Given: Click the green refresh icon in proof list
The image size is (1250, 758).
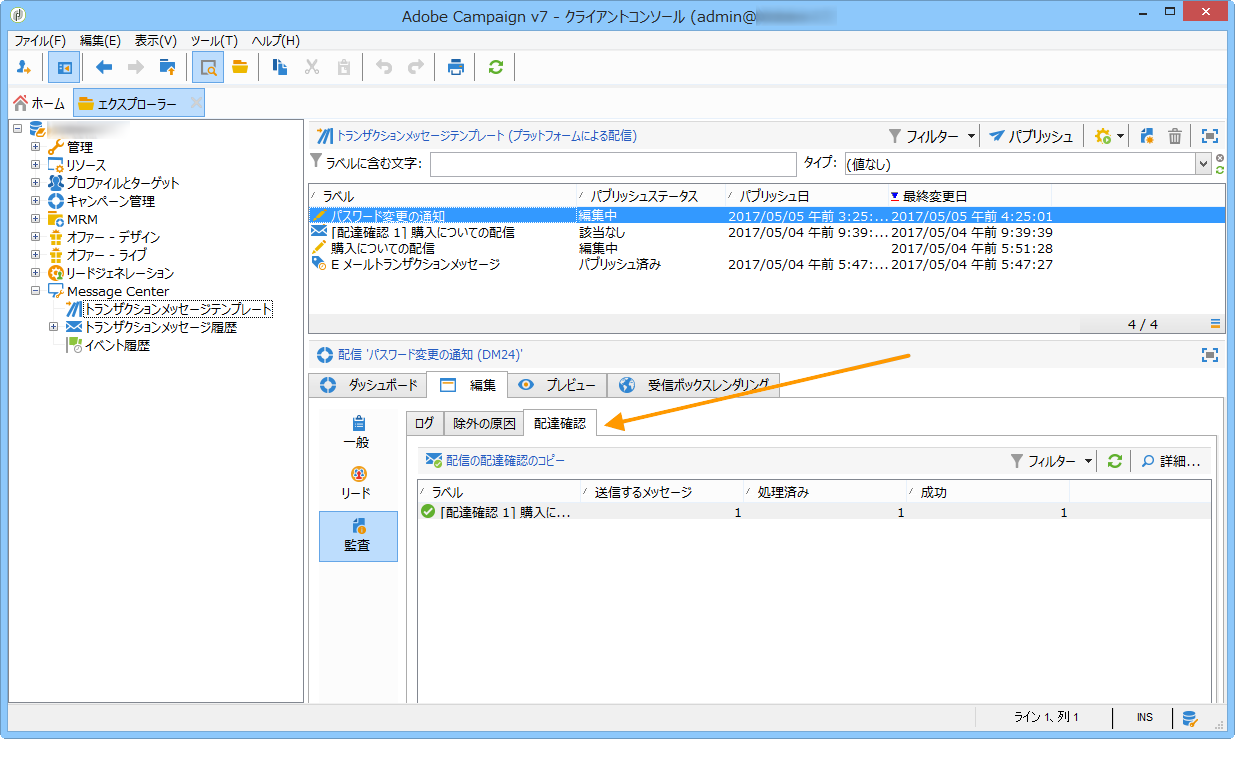Looking at the screenshot, I should 1114,461.
